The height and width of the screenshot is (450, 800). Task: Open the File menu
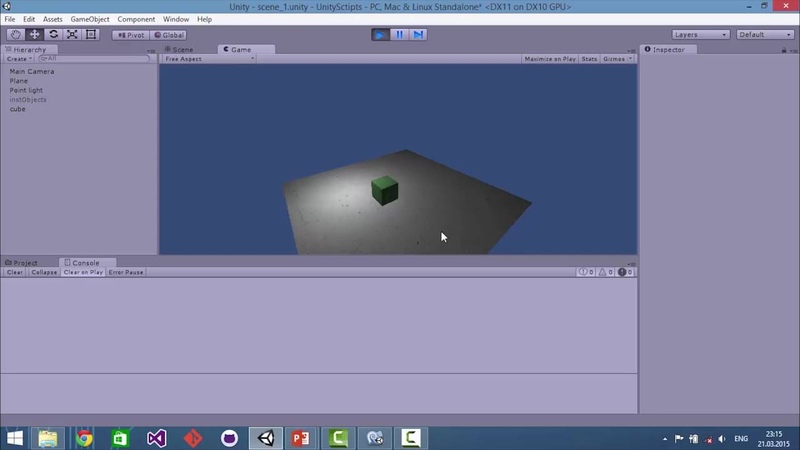coord(10,19)
